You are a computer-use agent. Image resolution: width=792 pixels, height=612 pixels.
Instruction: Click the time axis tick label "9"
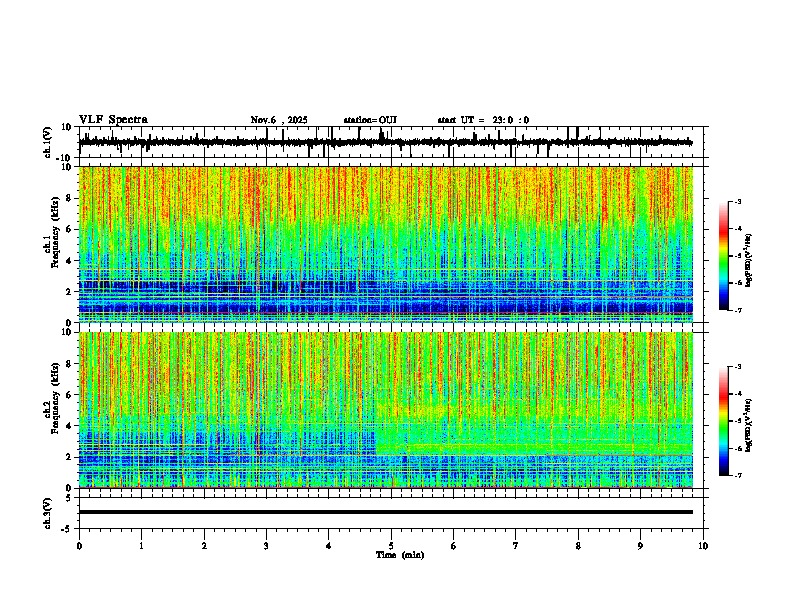[x=640, y=546]
